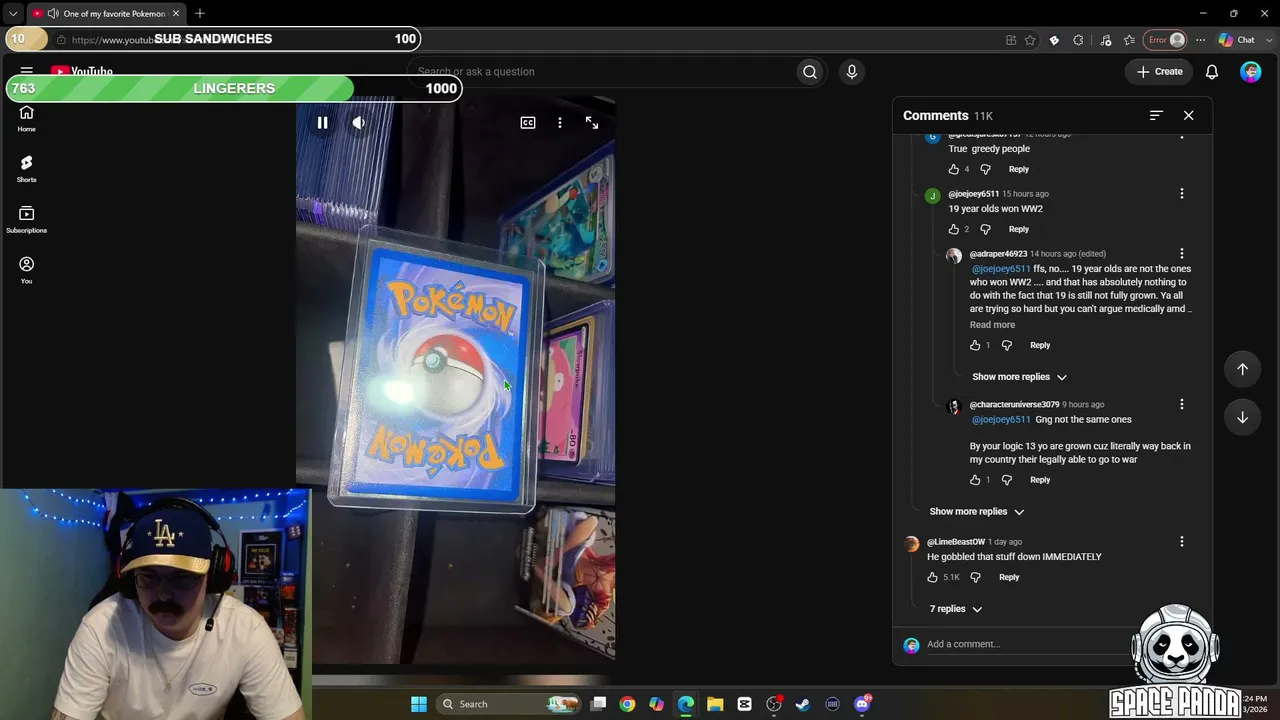Expand 'Show more replies' above @LimeBeastOW

coord(977,512)
